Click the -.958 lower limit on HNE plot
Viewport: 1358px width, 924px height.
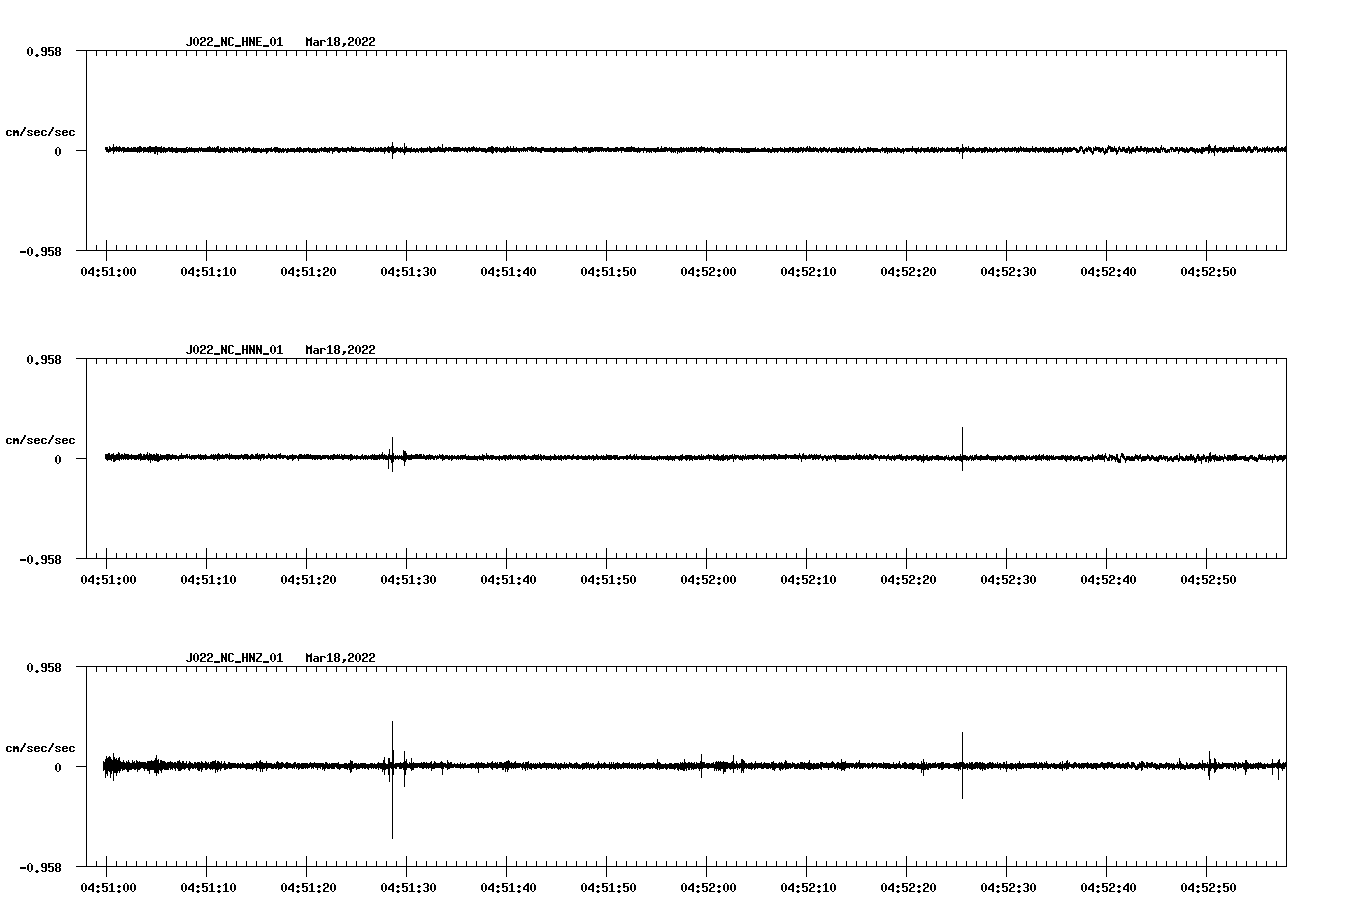[x=41, y=252]
